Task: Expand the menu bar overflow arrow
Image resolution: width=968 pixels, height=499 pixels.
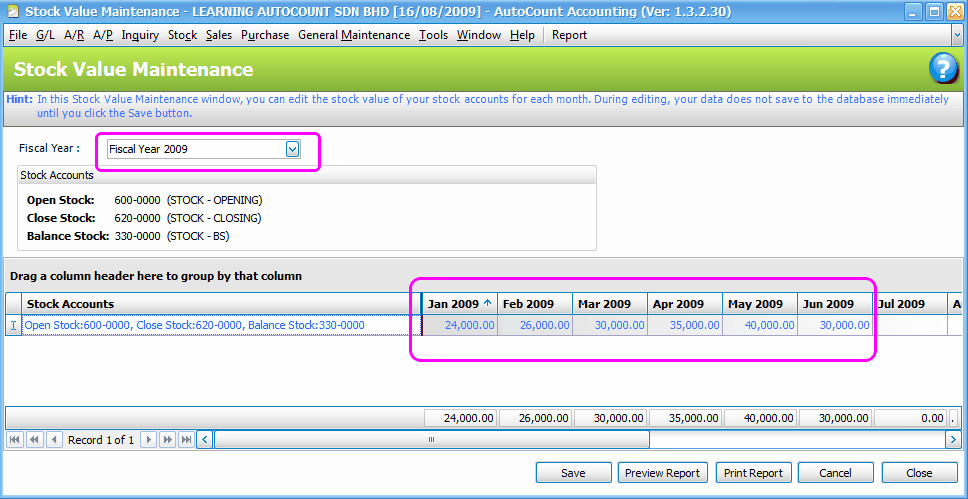Action: [x=957, y=35]
